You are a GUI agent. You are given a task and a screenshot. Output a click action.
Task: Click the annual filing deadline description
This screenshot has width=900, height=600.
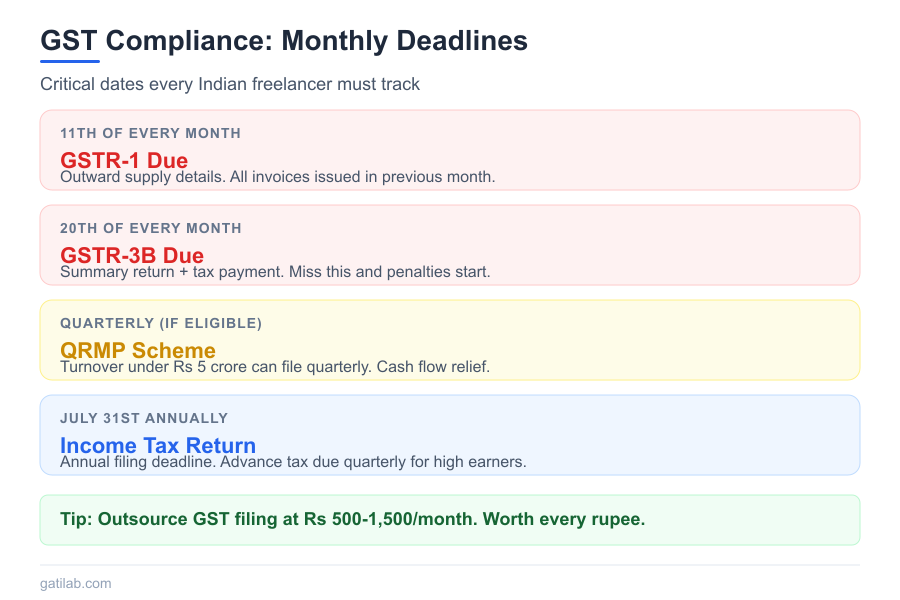[293, 462]
